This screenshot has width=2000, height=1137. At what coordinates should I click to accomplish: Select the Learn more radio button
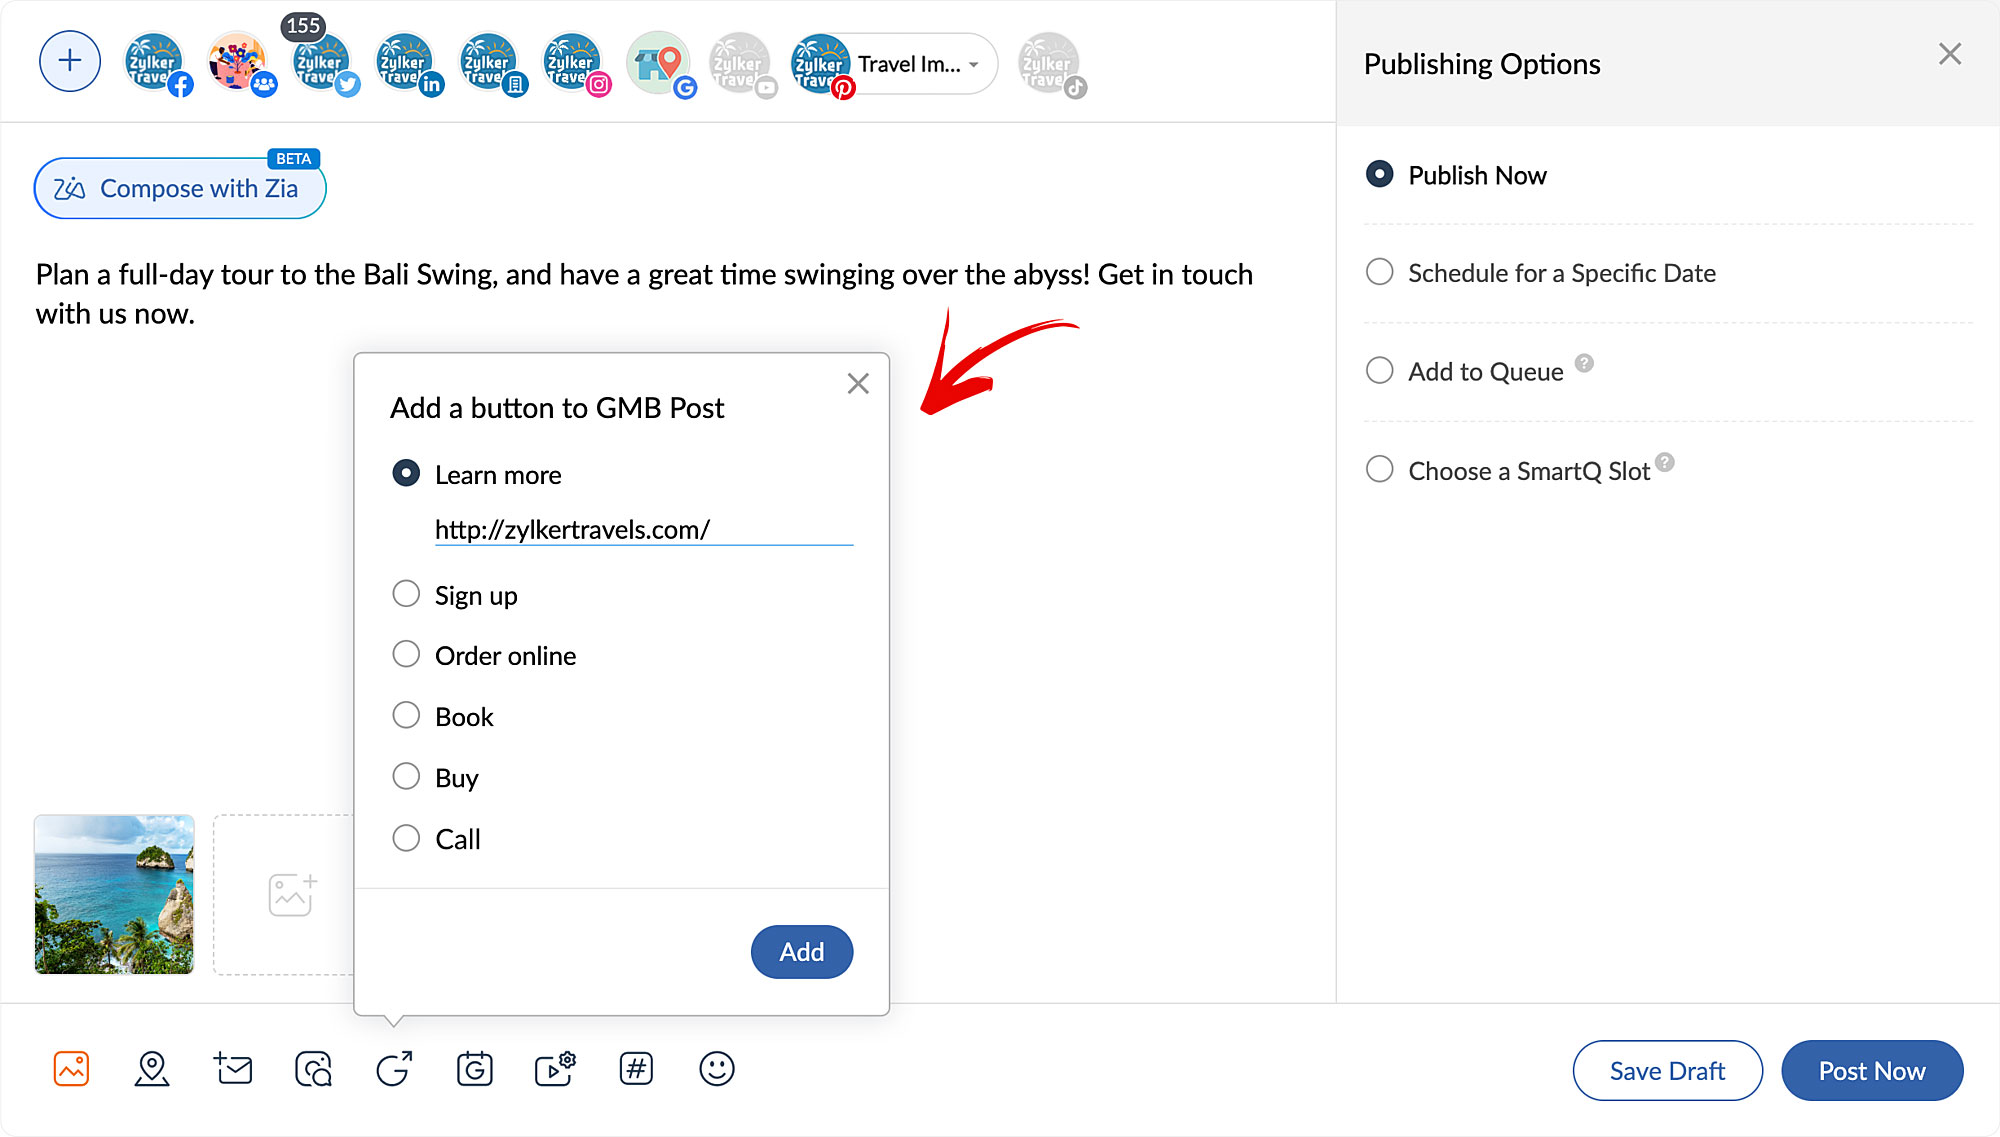tap(405, 472)
